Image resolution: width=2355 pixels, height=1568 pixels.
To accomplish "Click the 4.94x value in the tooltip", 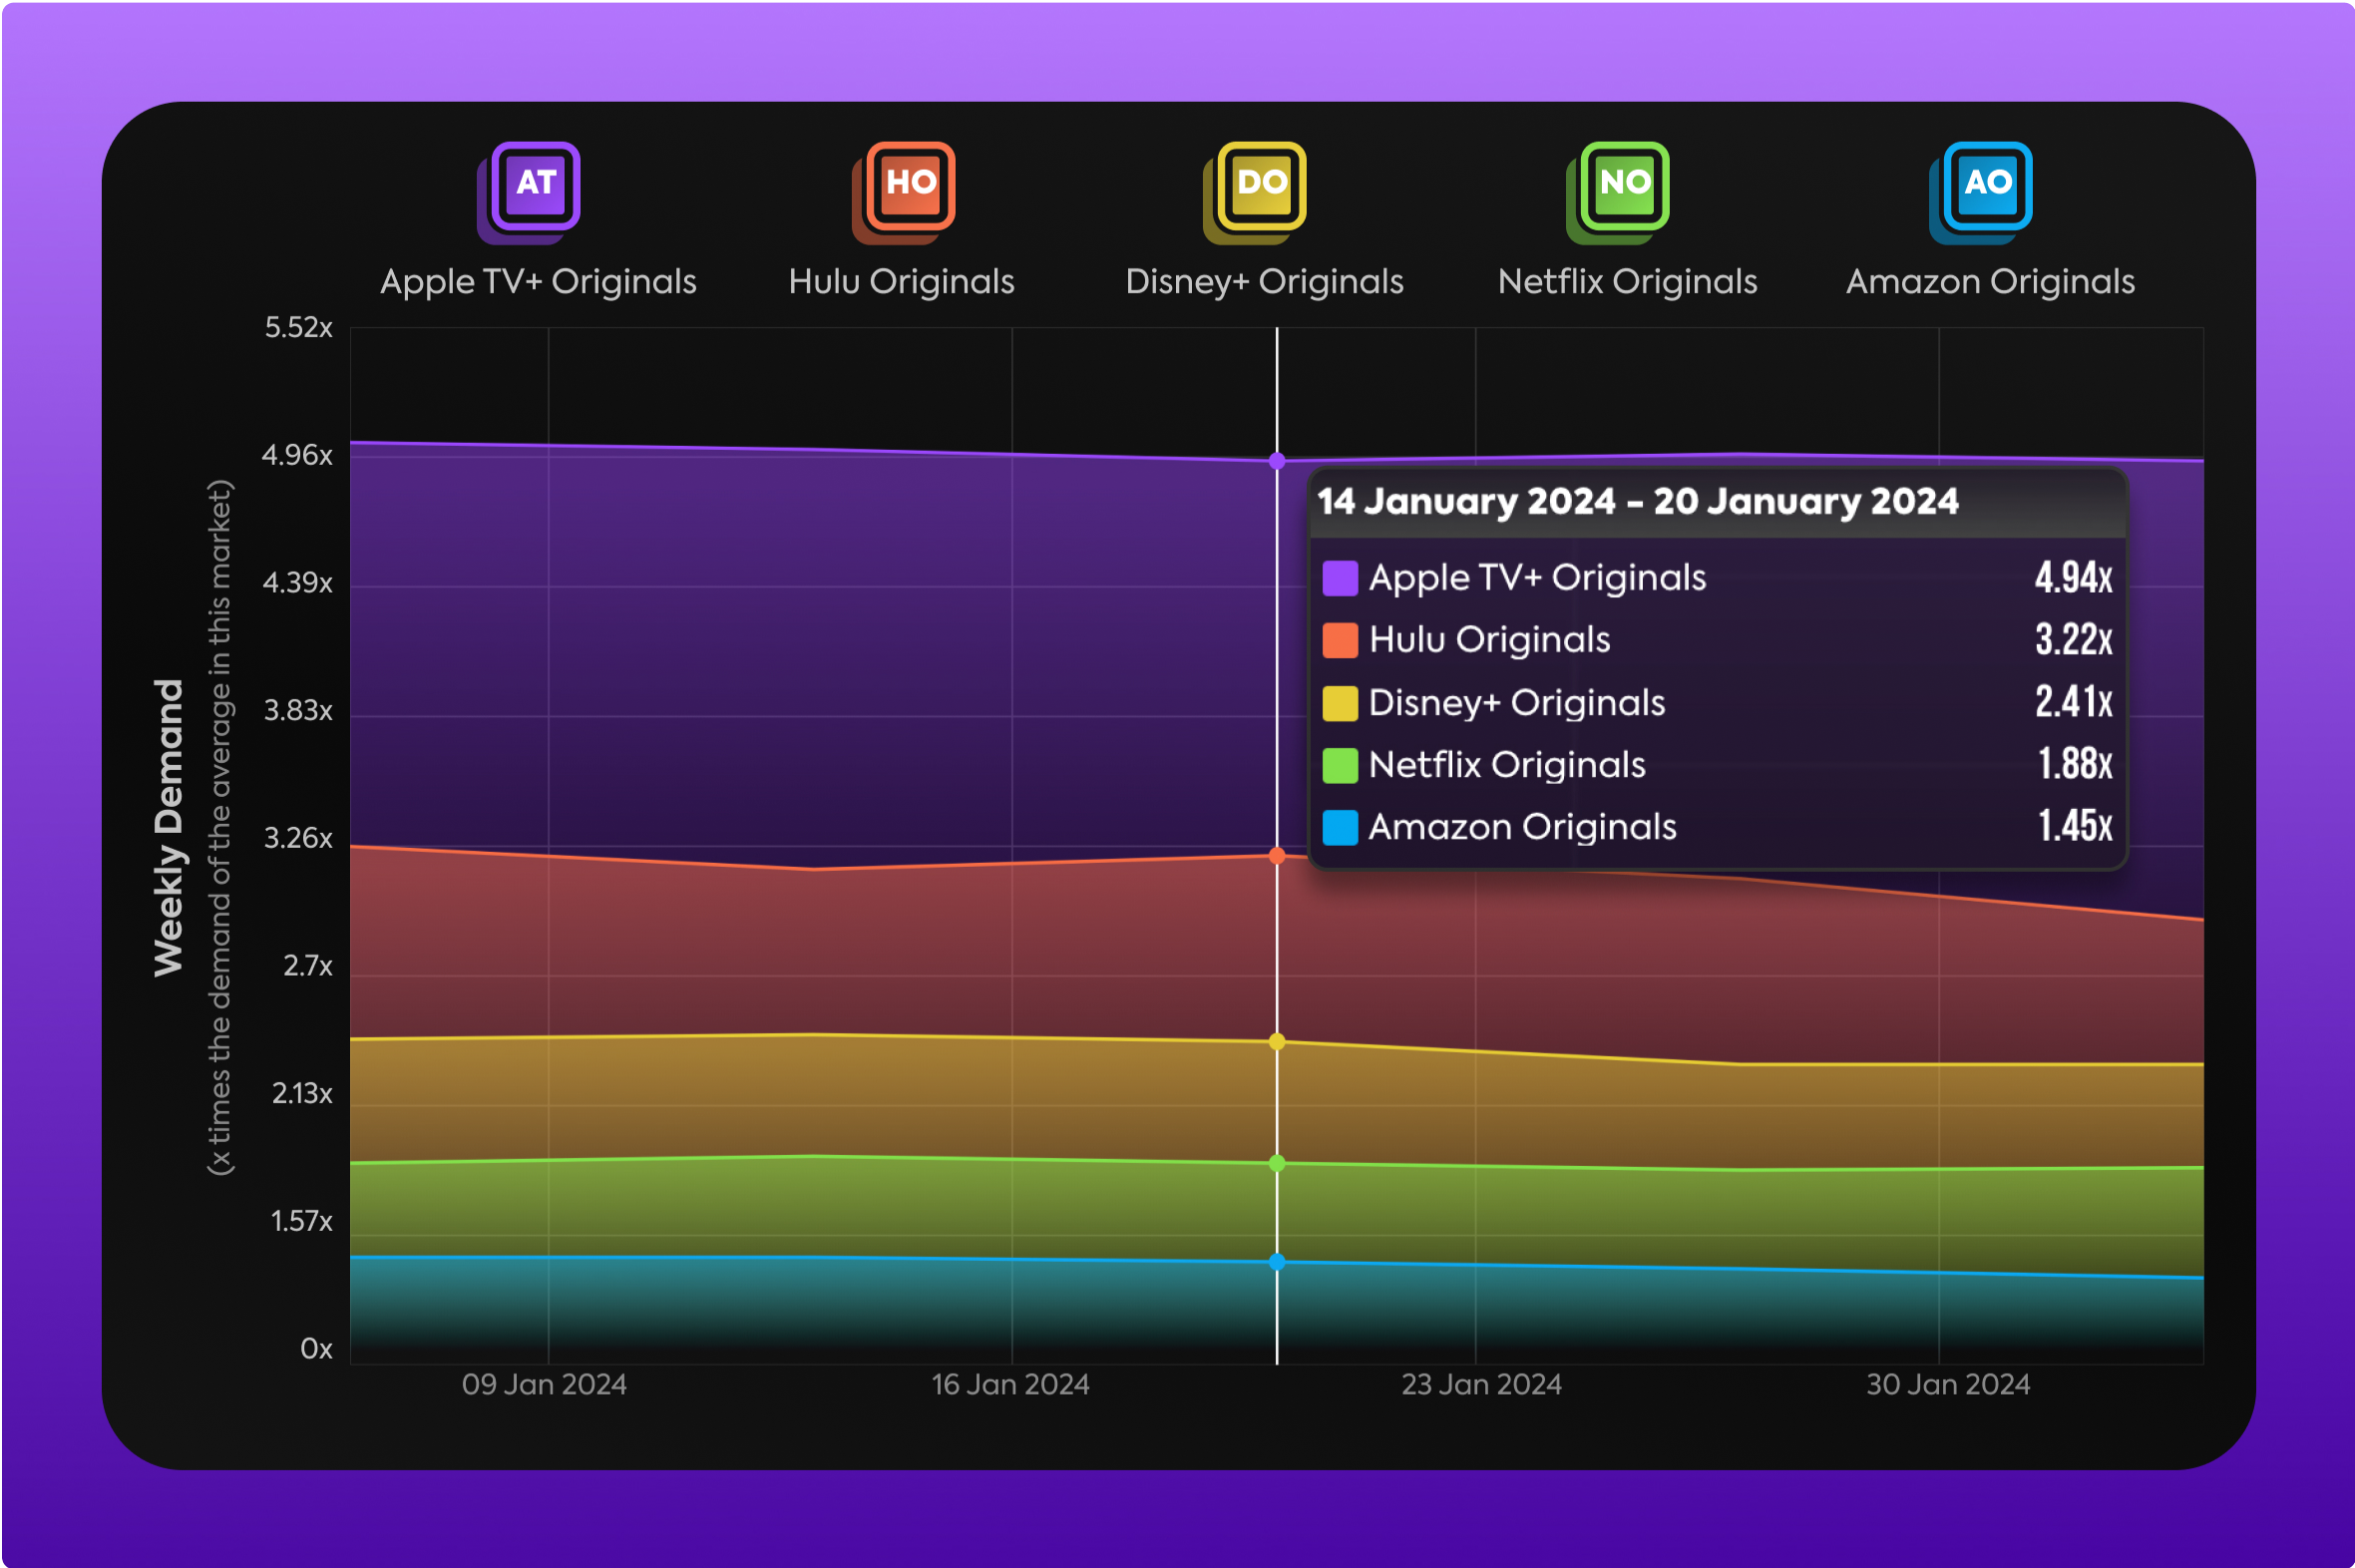I will 2073,578.
